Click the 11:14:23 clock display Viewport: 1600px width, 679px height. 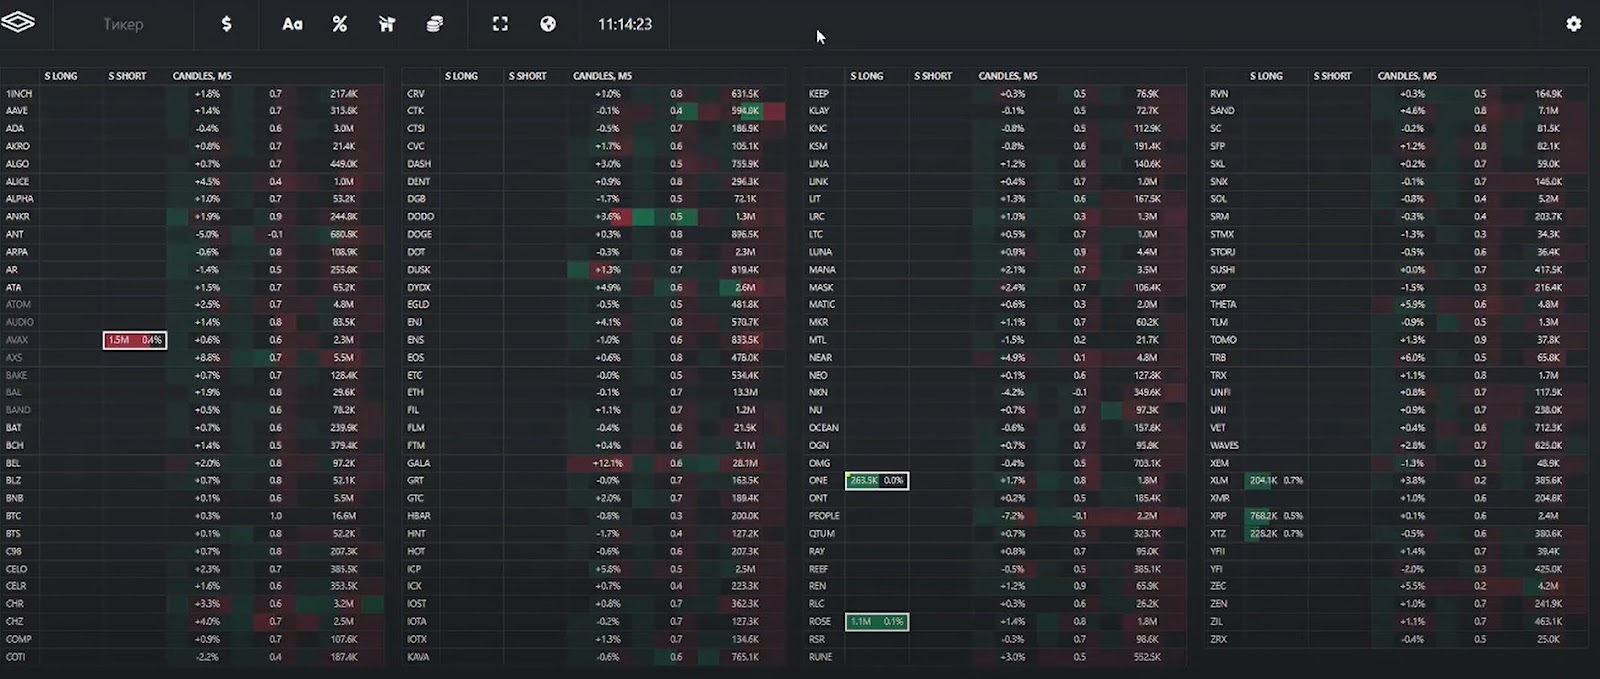click(x=625, y=24)
